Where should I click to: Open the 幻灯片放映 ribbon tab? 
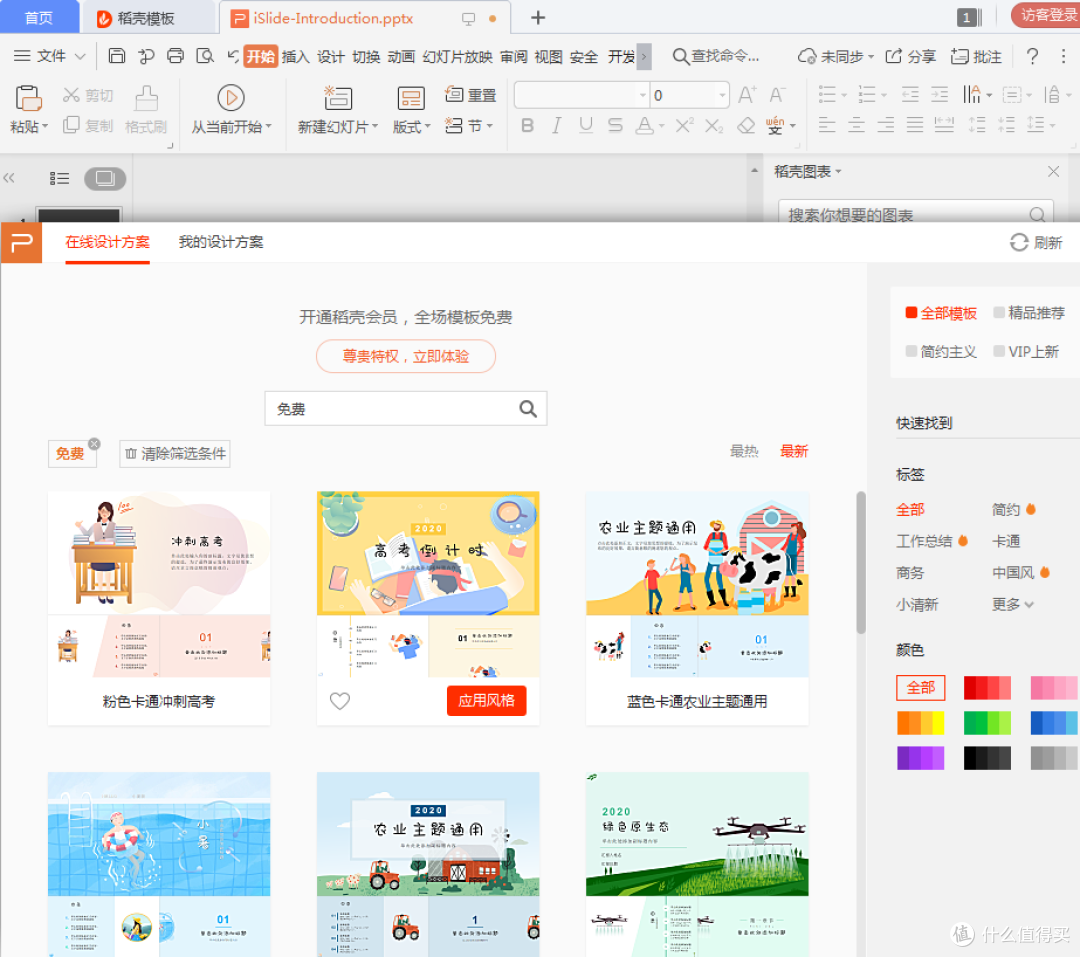(x=457, y=56)
